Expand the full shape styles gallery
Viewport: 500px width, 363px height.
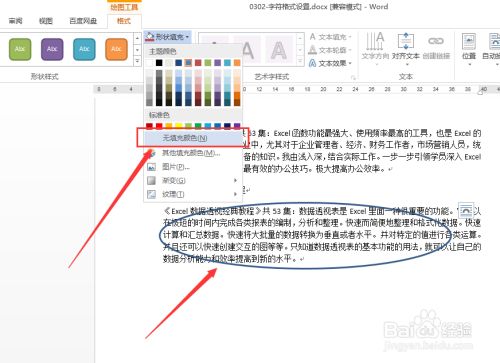(x=137, y=61)
